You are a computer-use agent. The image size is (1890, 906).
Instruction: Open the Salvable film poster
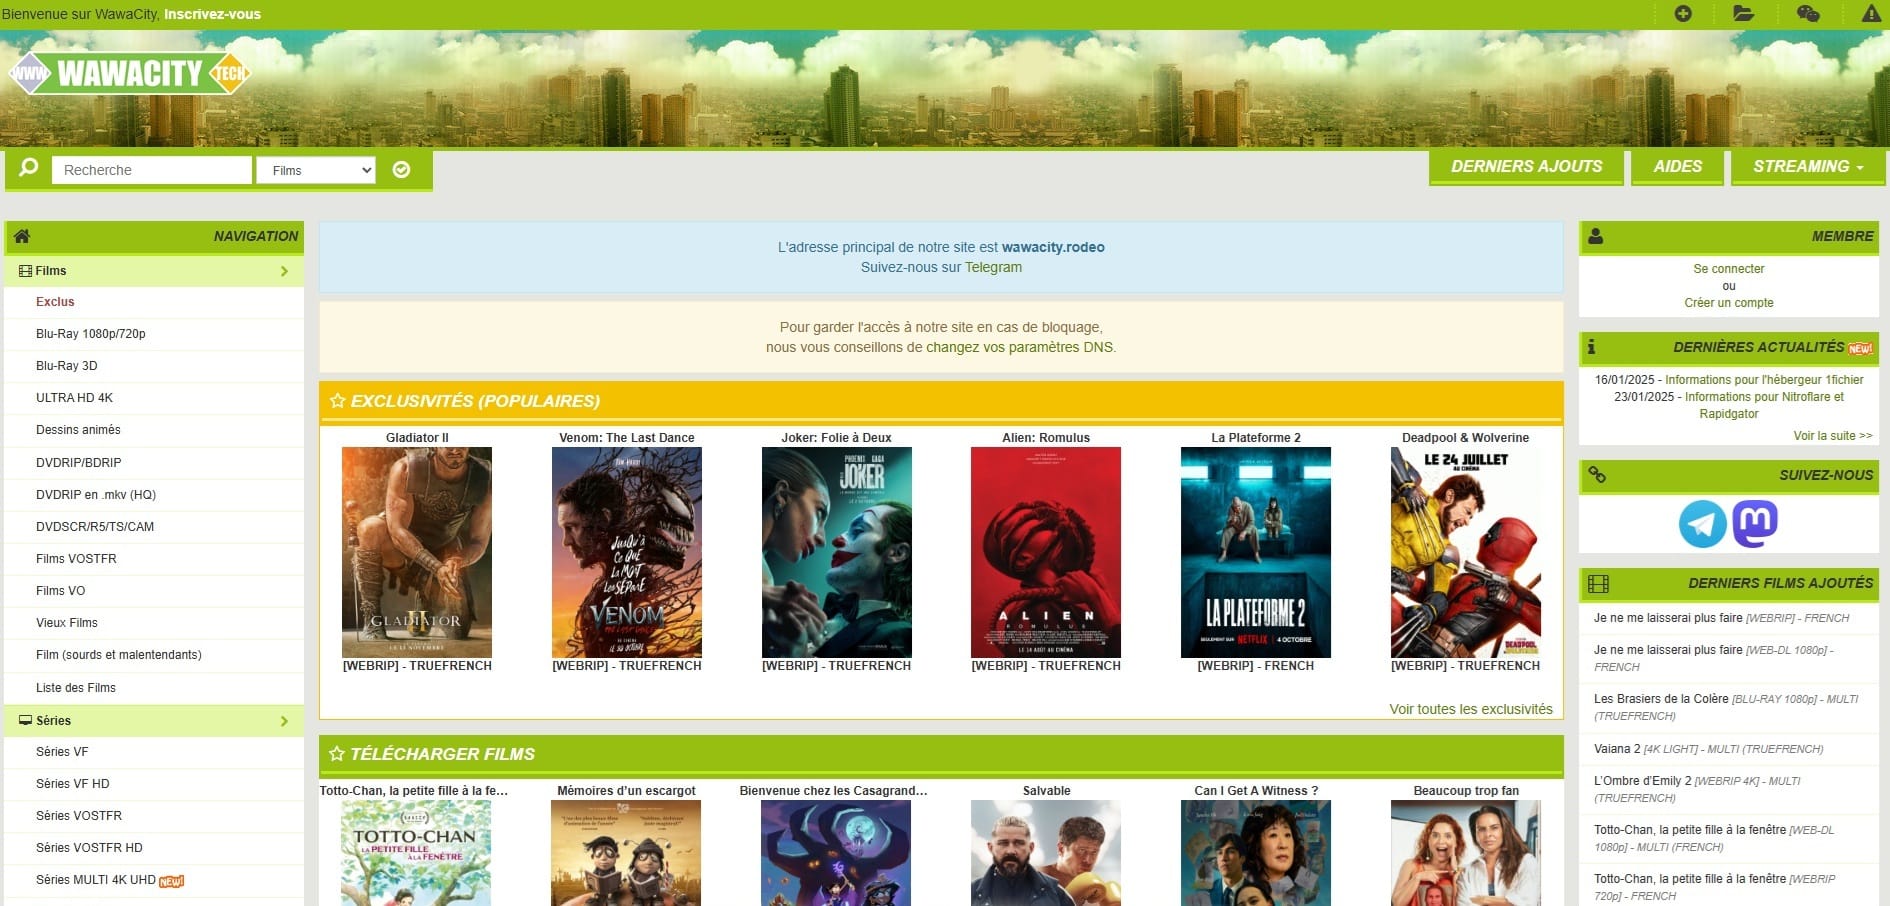(1046, 853)
